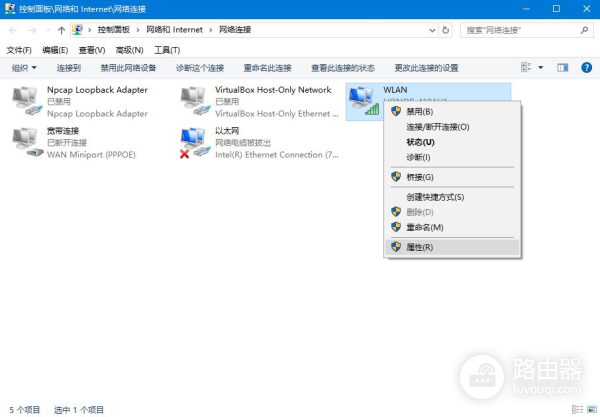Choose 诊断(I) from context menu
The height and width of the screenshot is (417, 600).
(452, 157)
